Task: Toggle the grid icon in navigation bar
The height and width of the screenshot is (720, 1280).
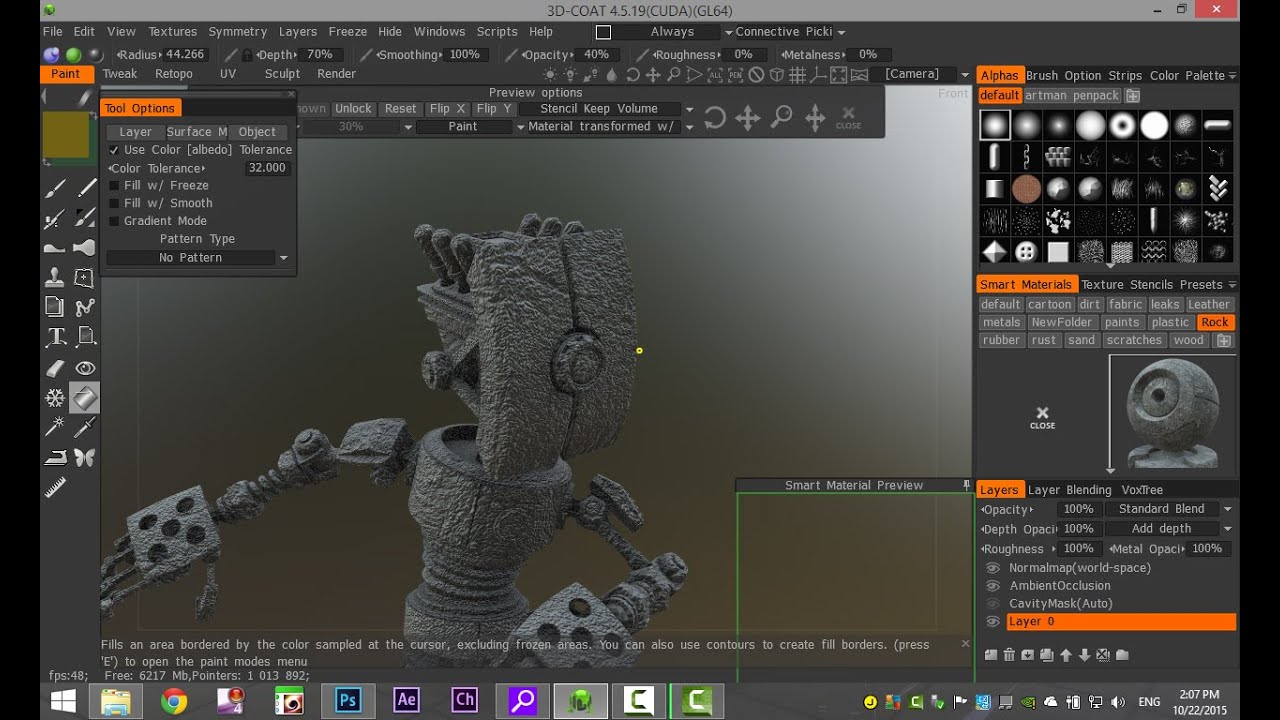Action: (797, 74)
